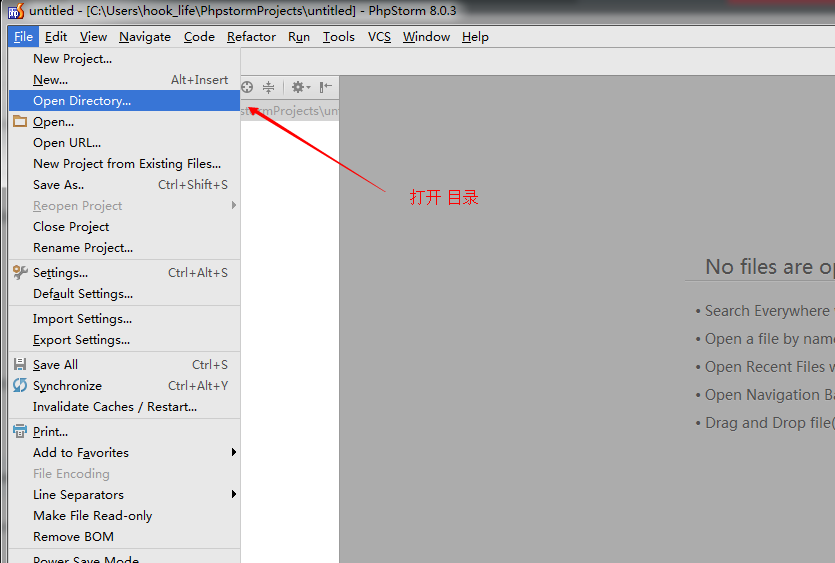Expand the Add to Favorites submenu arrow

point(233,452)
